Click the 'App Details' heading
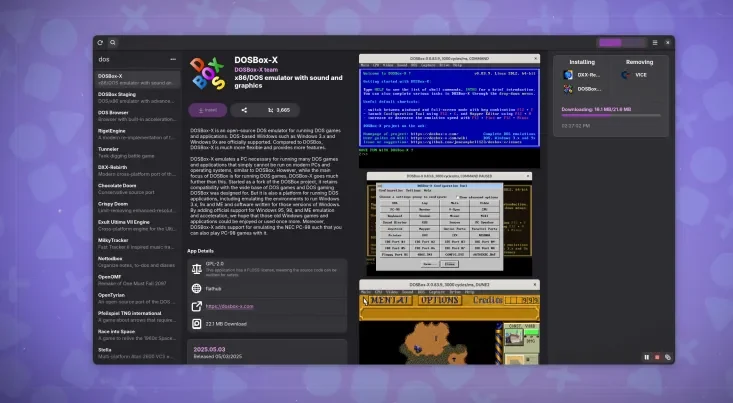The width and height of the screenshot is (733, 403). tap(201, 251)
